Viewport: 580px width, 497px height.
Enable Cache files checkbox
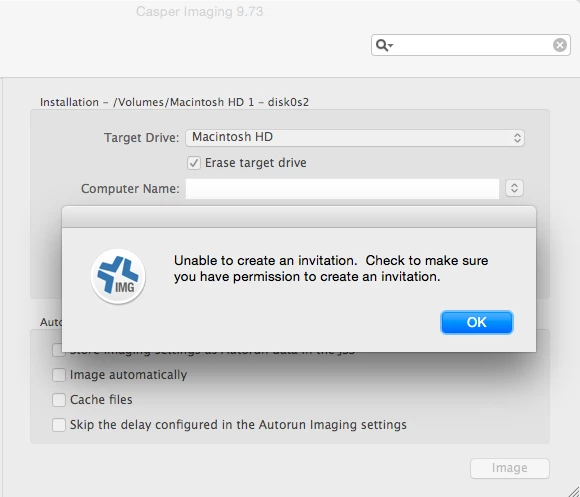(x=59, y=400)
